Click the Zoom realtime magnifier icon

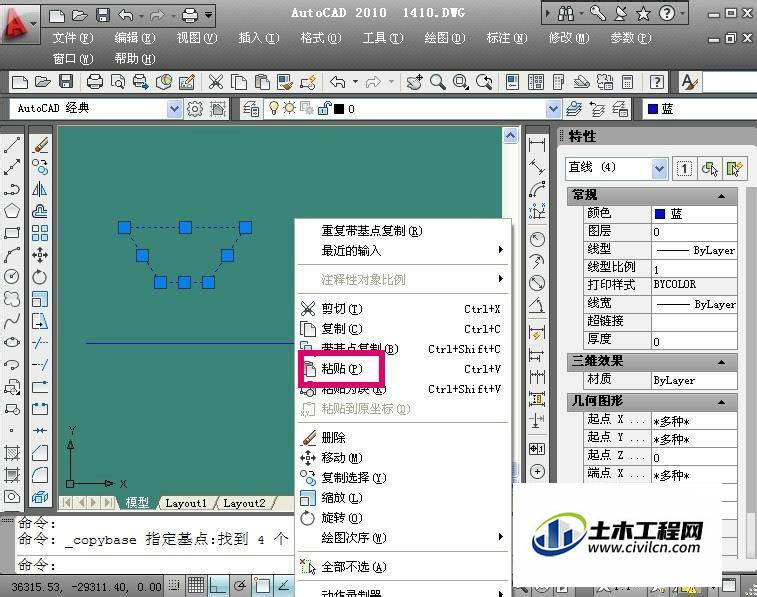437,82
